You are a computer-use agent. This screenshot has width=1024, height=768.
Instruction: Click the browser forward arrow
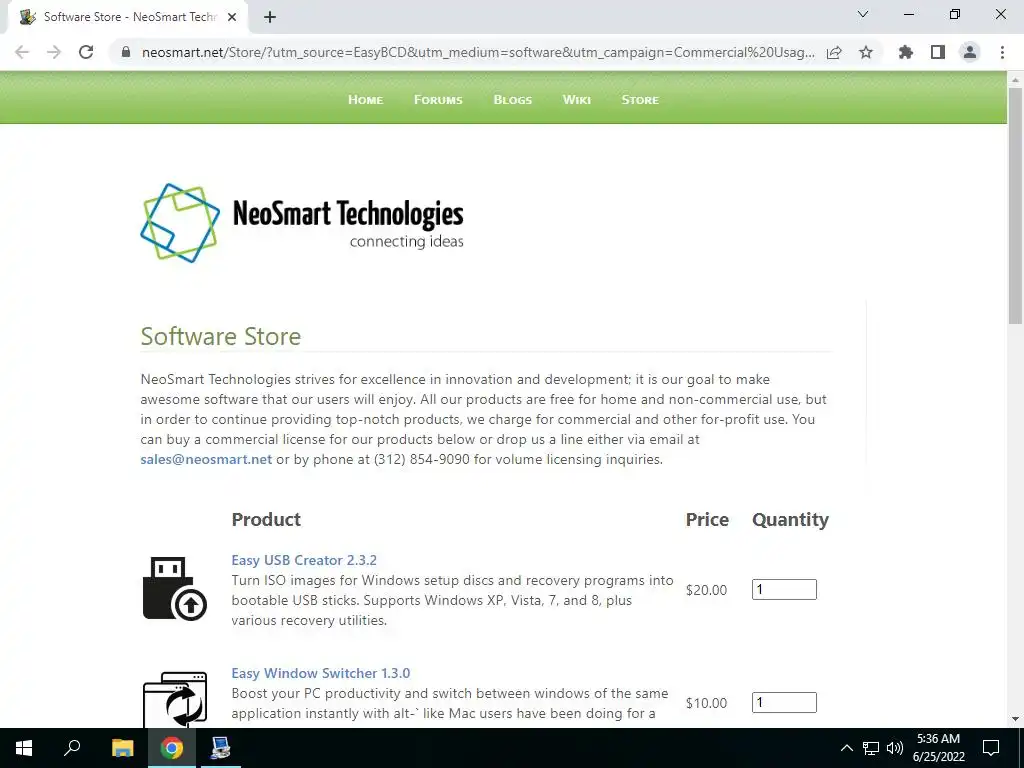click(54, 52)
